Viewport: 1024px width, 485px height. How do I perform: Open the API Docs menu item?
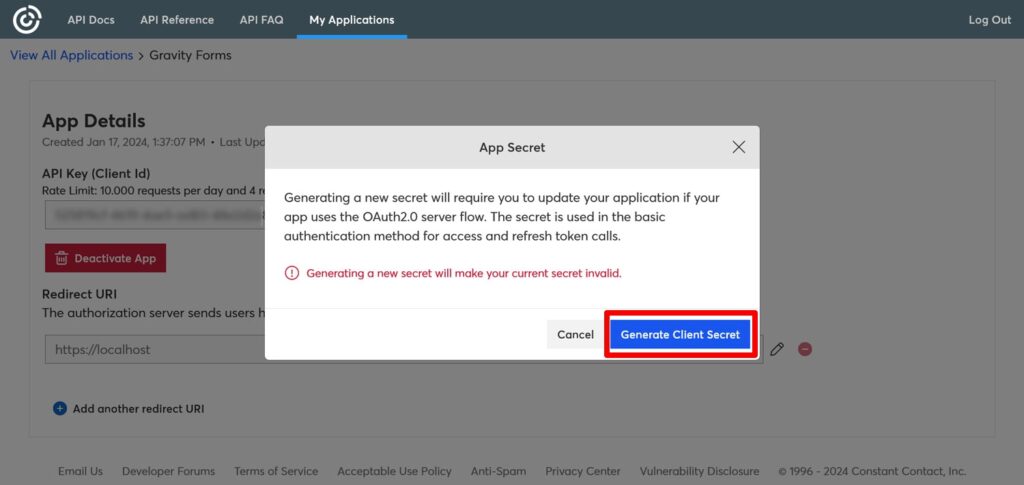(x=91, y=20)
